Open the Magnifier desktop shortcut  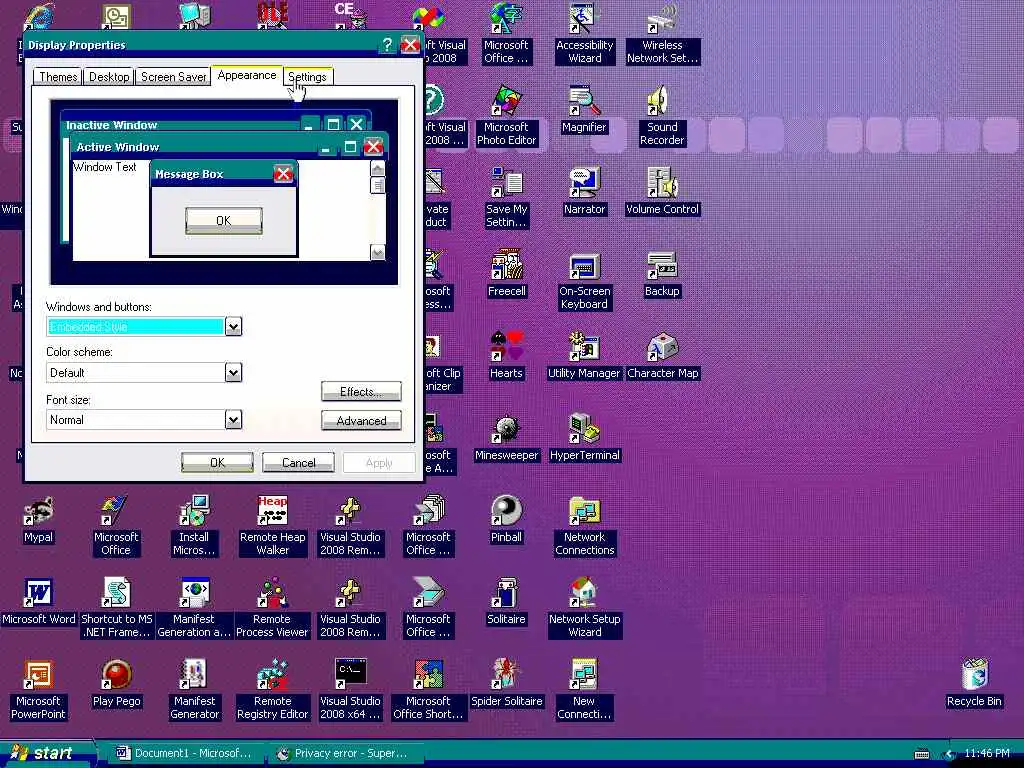coord(584,110)
